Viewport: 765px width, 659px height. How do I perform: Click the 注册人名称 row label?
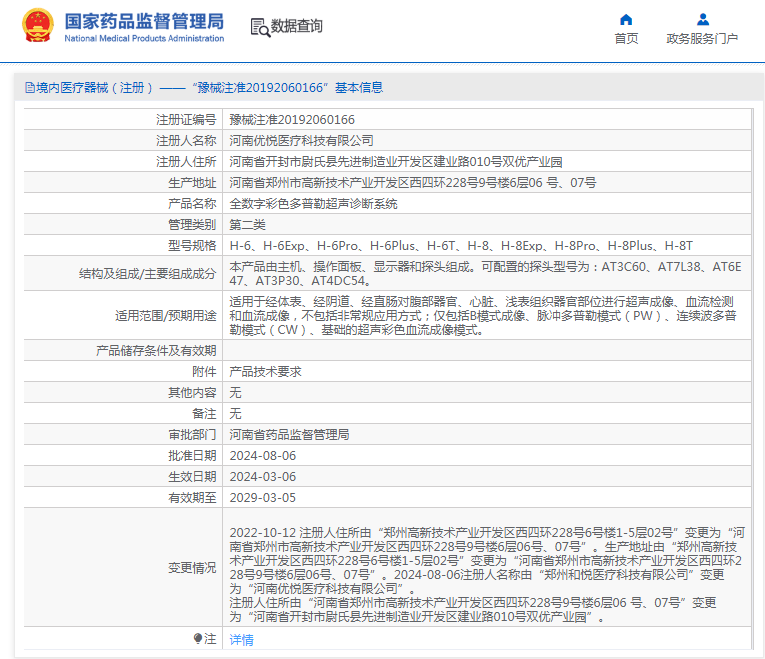tap(186, 140)
